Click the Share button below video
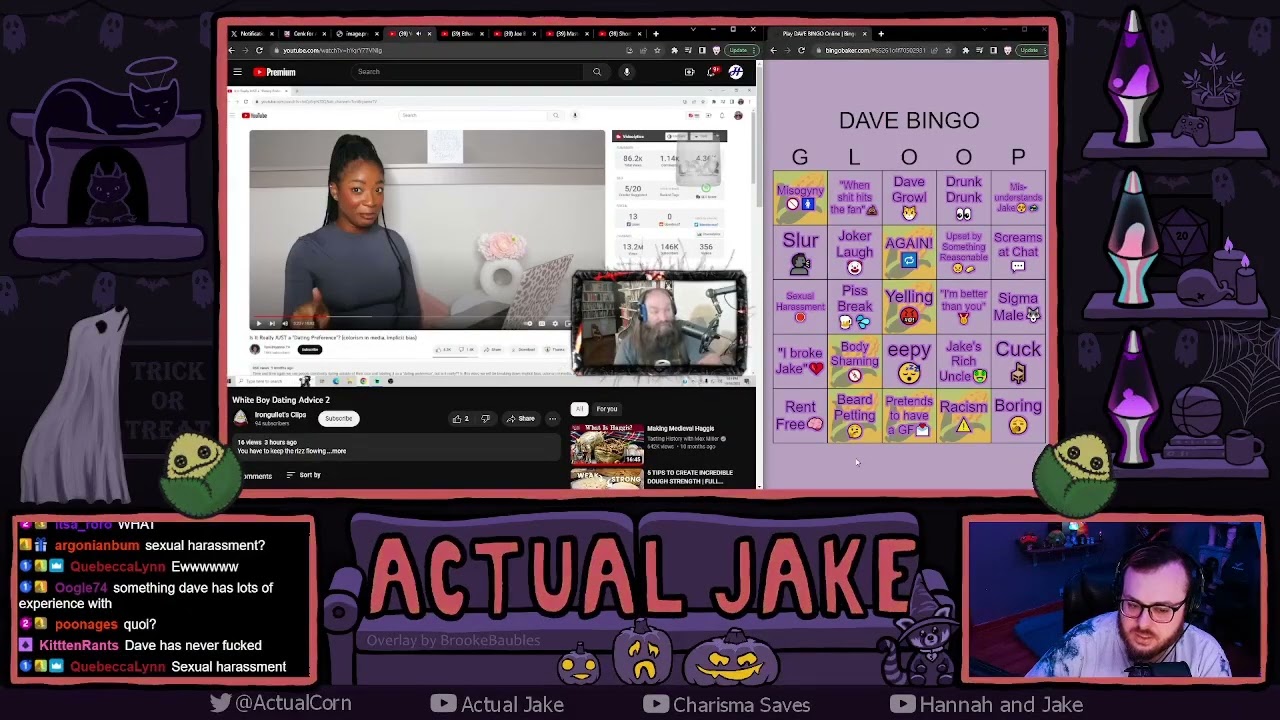The image size is (1280, 720). click(x=520, y=419)
